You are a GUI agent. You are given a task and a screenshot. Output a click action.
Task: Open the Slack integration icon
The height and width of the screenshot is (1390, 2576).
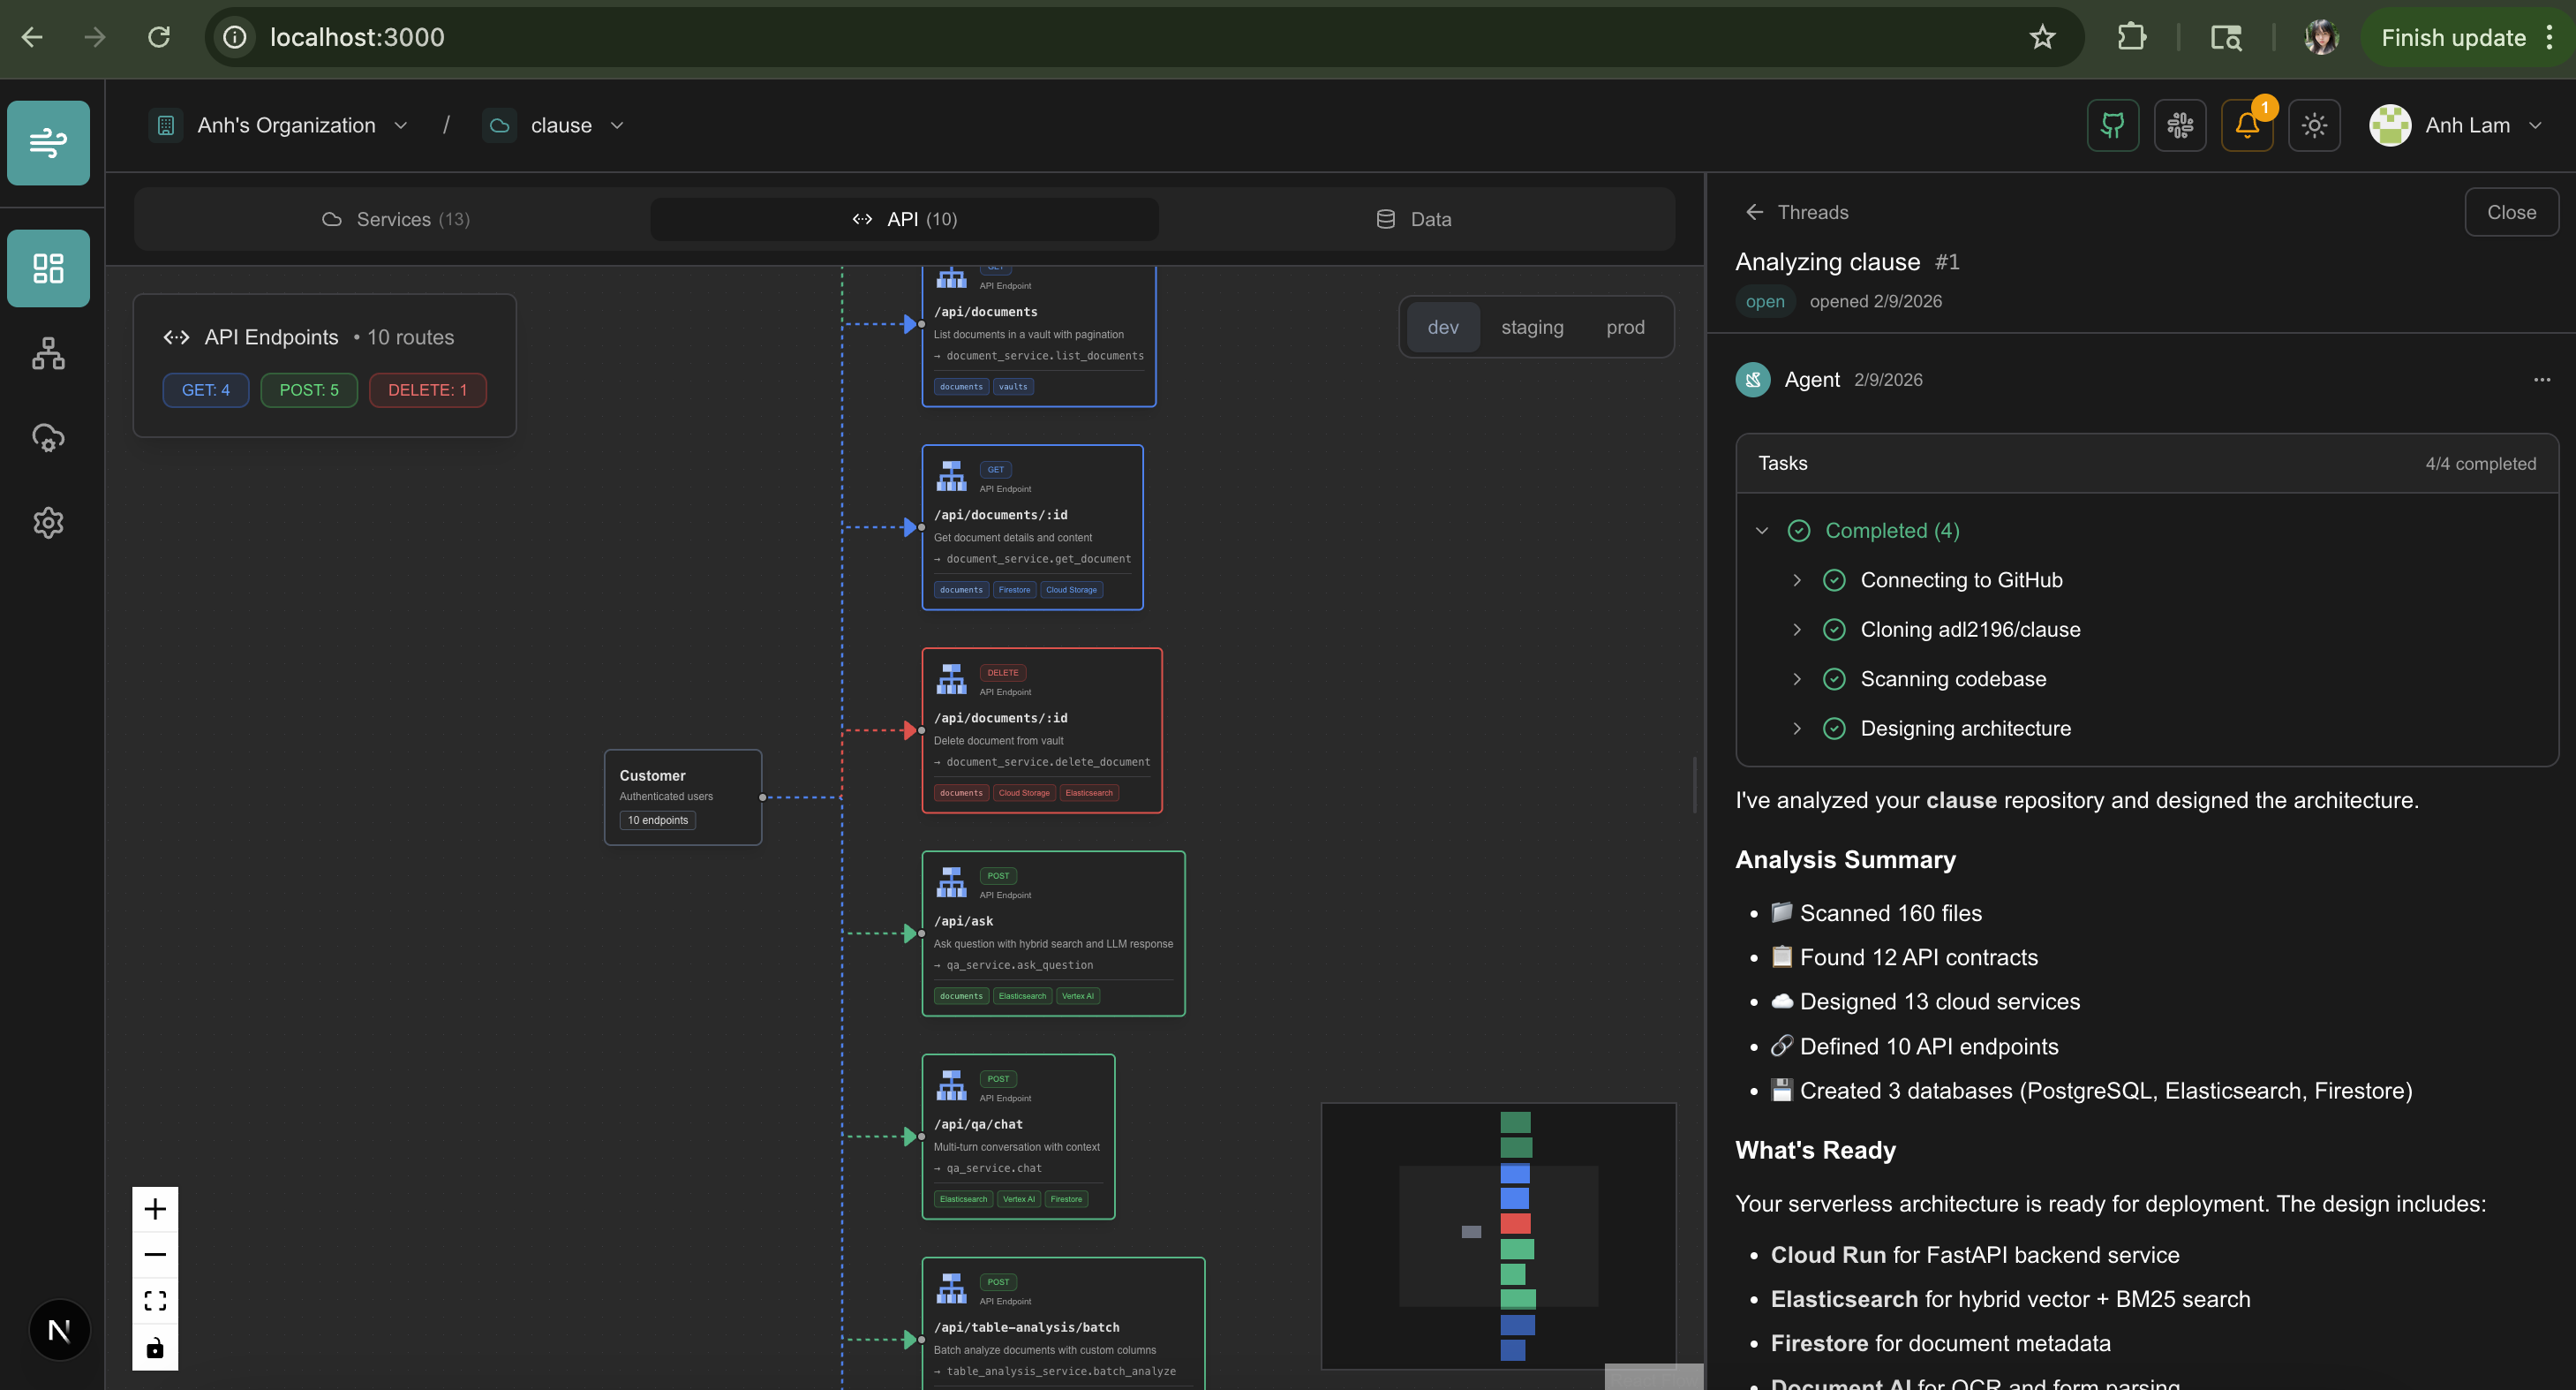(2179, 125)
